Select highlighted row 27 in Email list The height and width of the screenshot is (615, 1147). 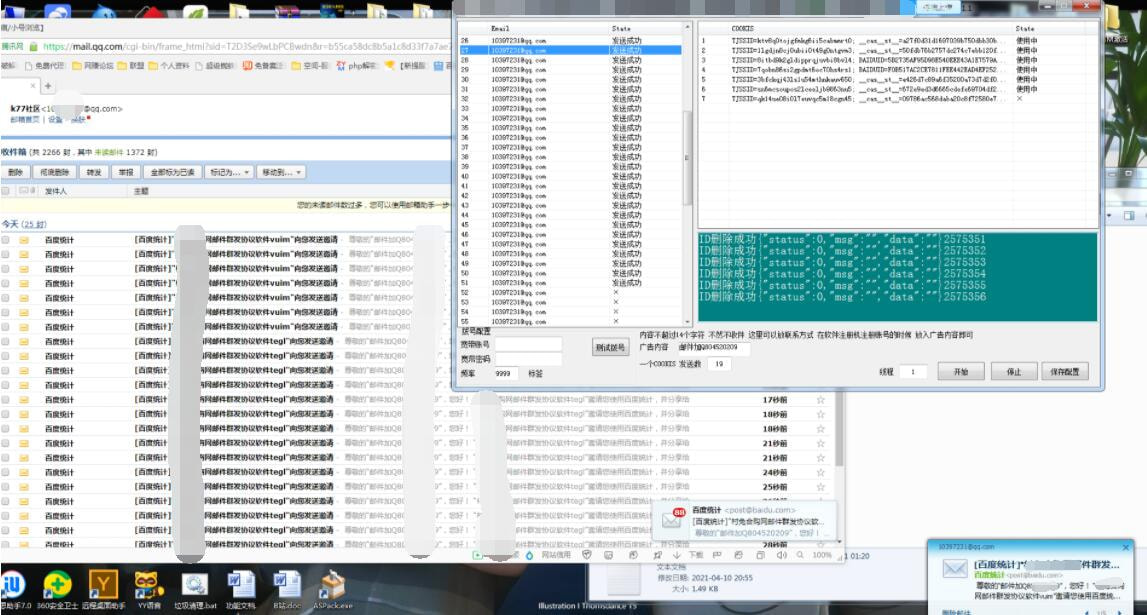[571, 50]
